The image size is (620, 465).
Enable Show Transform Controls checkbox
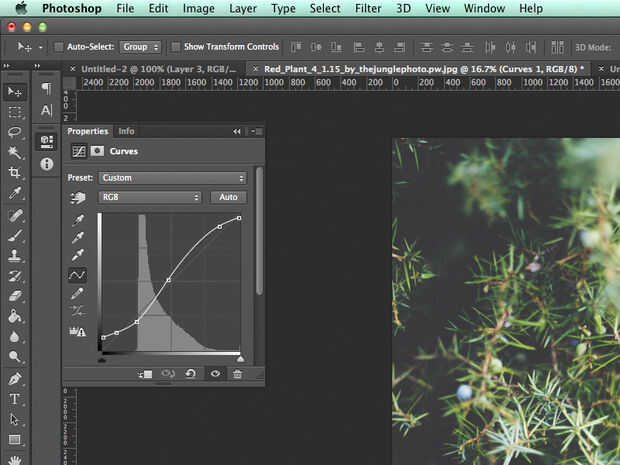click(176, 47)
